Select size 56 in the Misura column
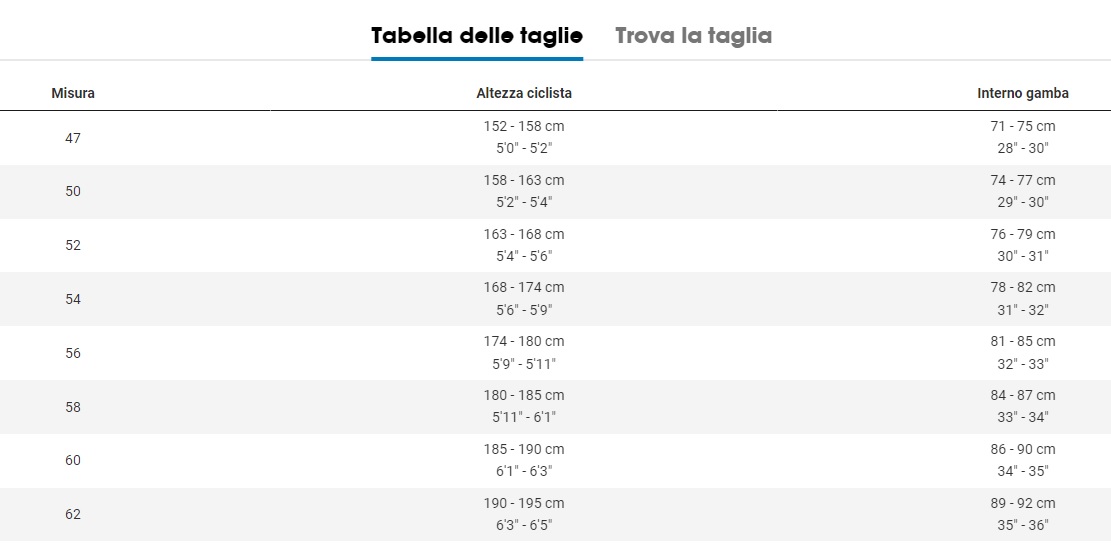 73,353
